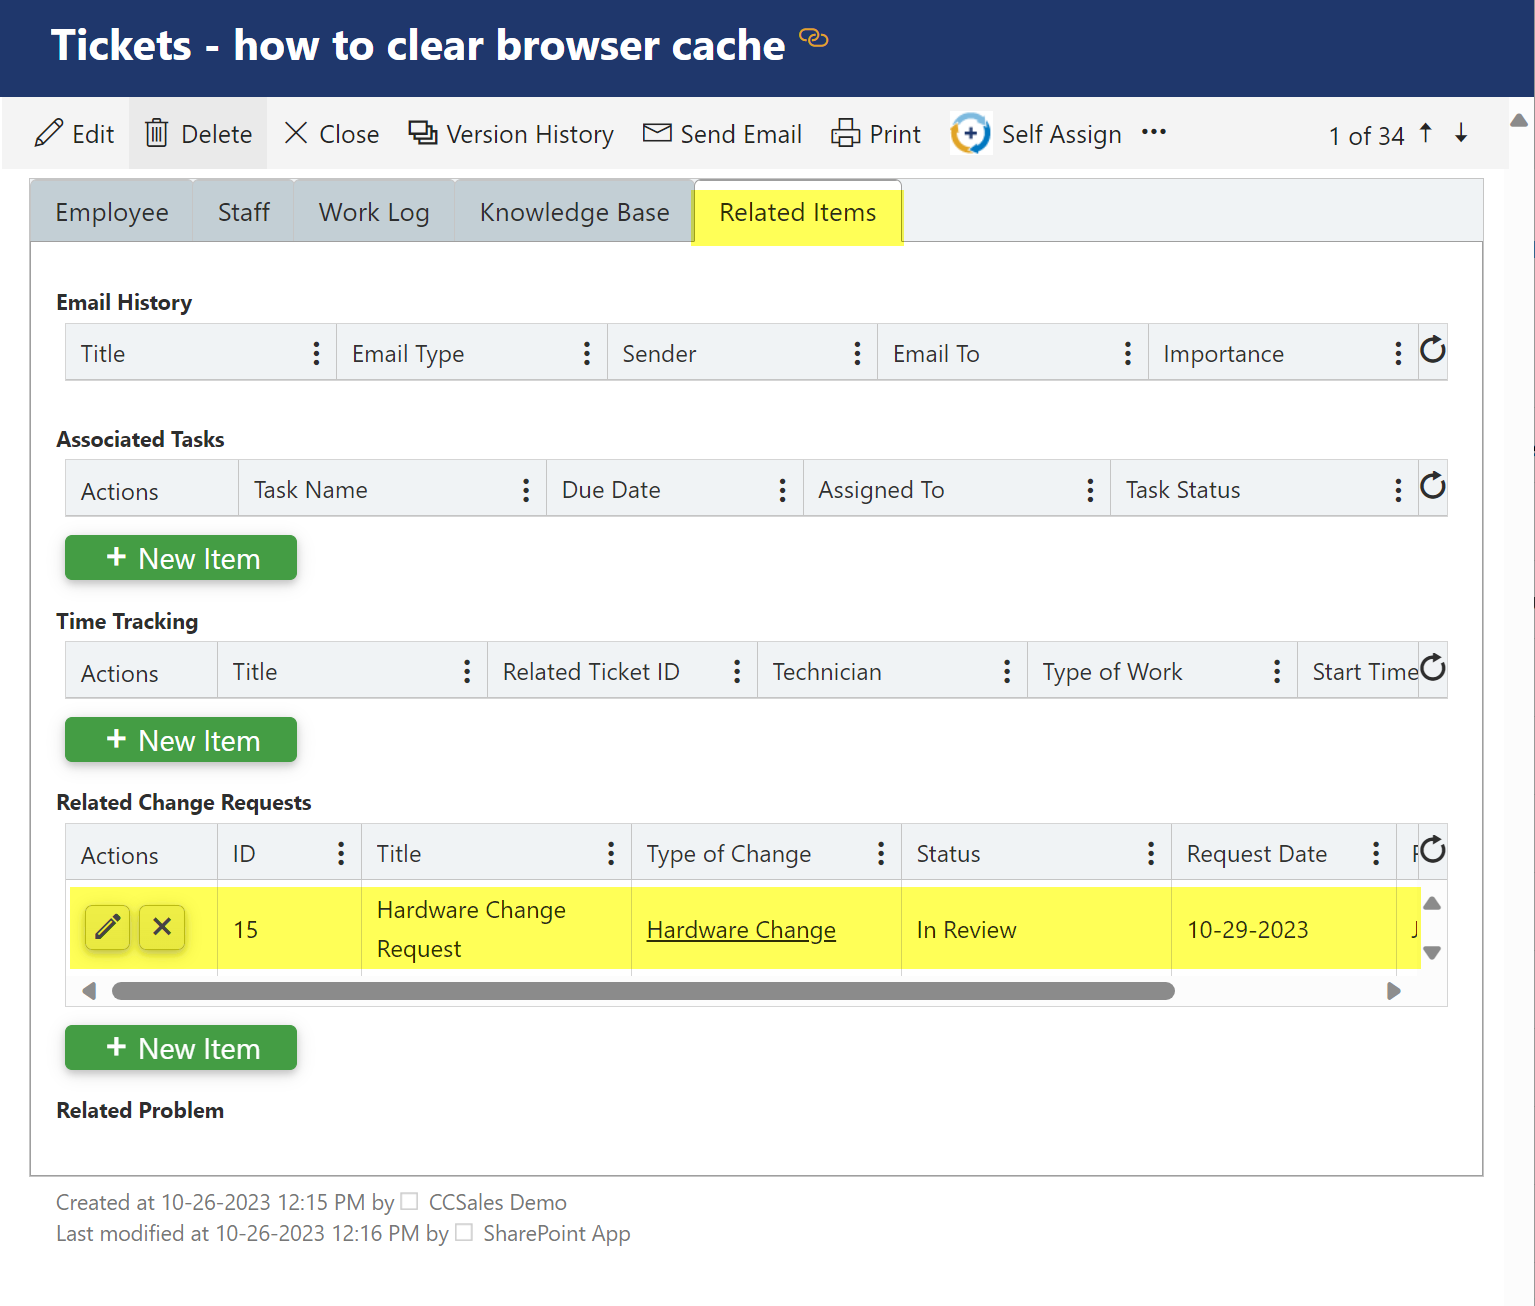Go to next ticket with down arrow
The width and height of the screenshot is (1535, 1306).
1461,133
